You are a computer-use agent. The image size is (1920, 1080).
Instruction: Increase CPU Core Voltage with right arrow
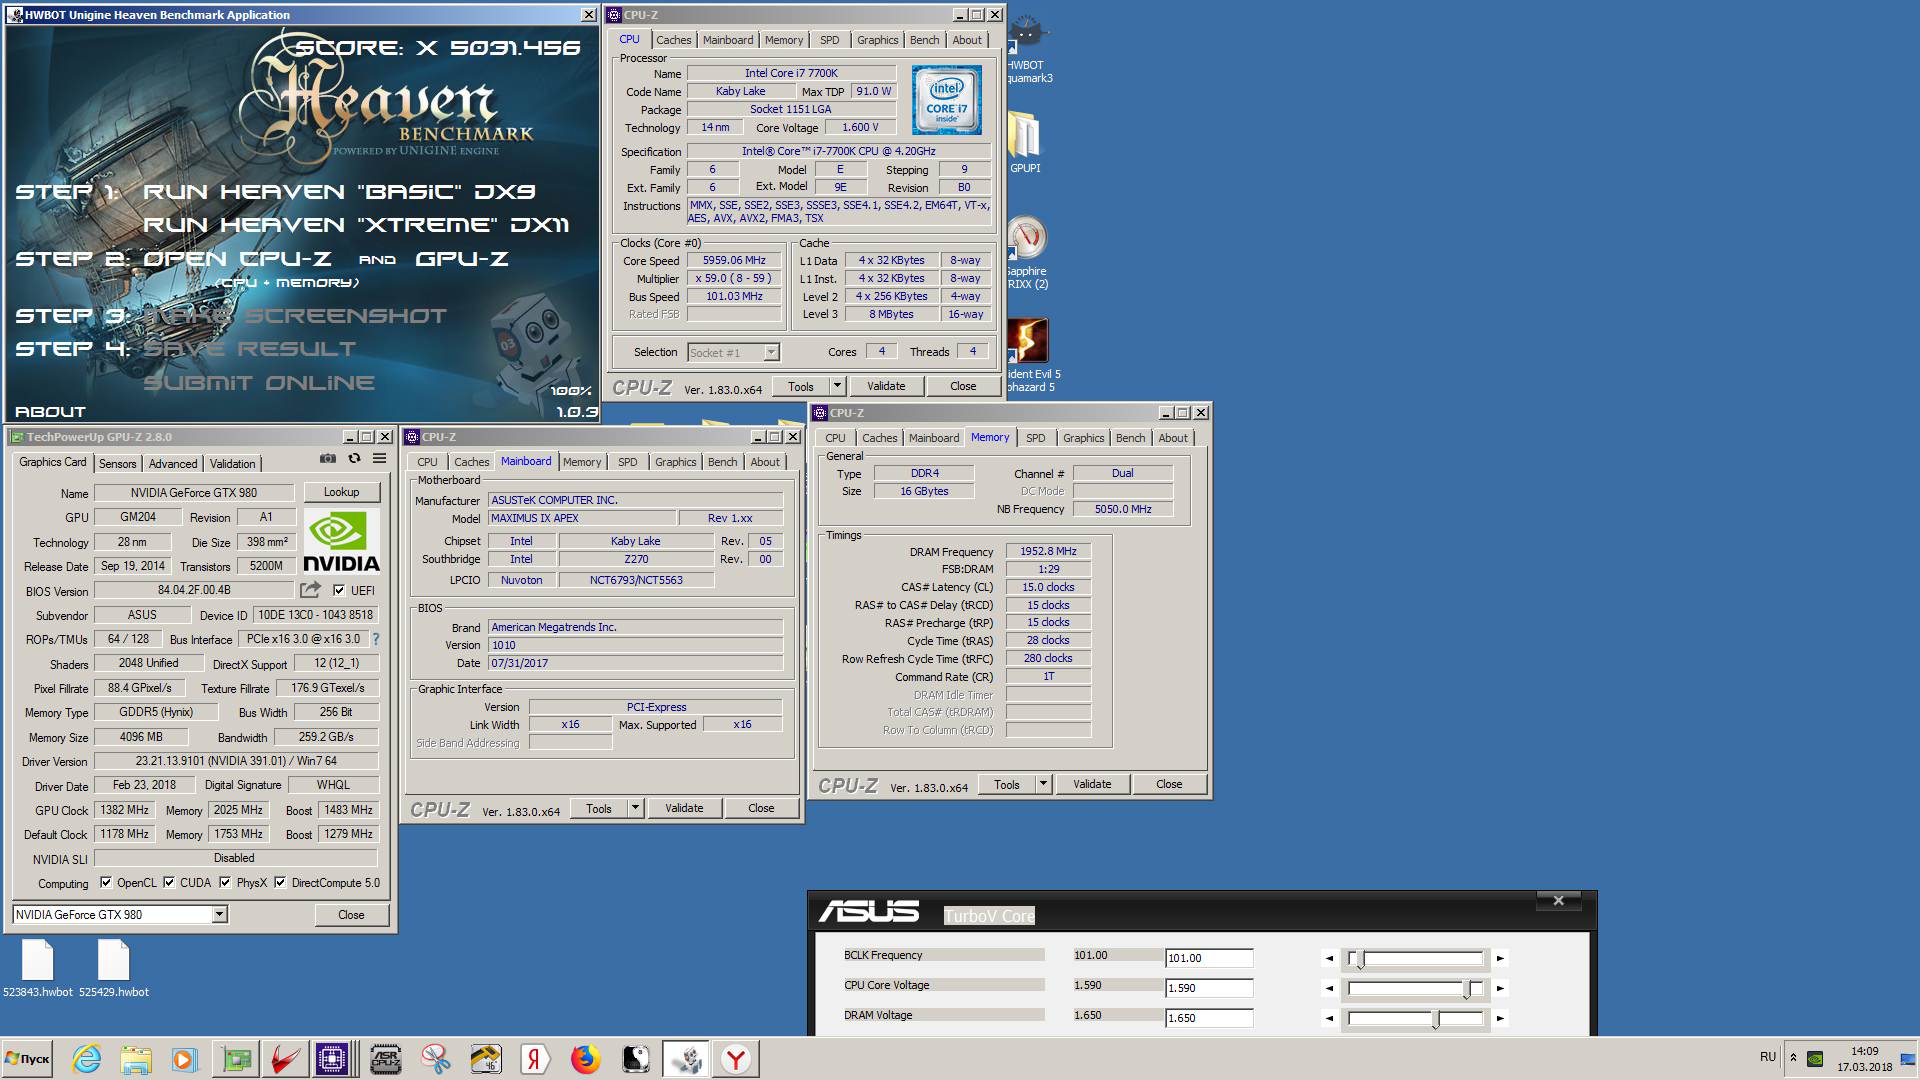pos(1500,988)
